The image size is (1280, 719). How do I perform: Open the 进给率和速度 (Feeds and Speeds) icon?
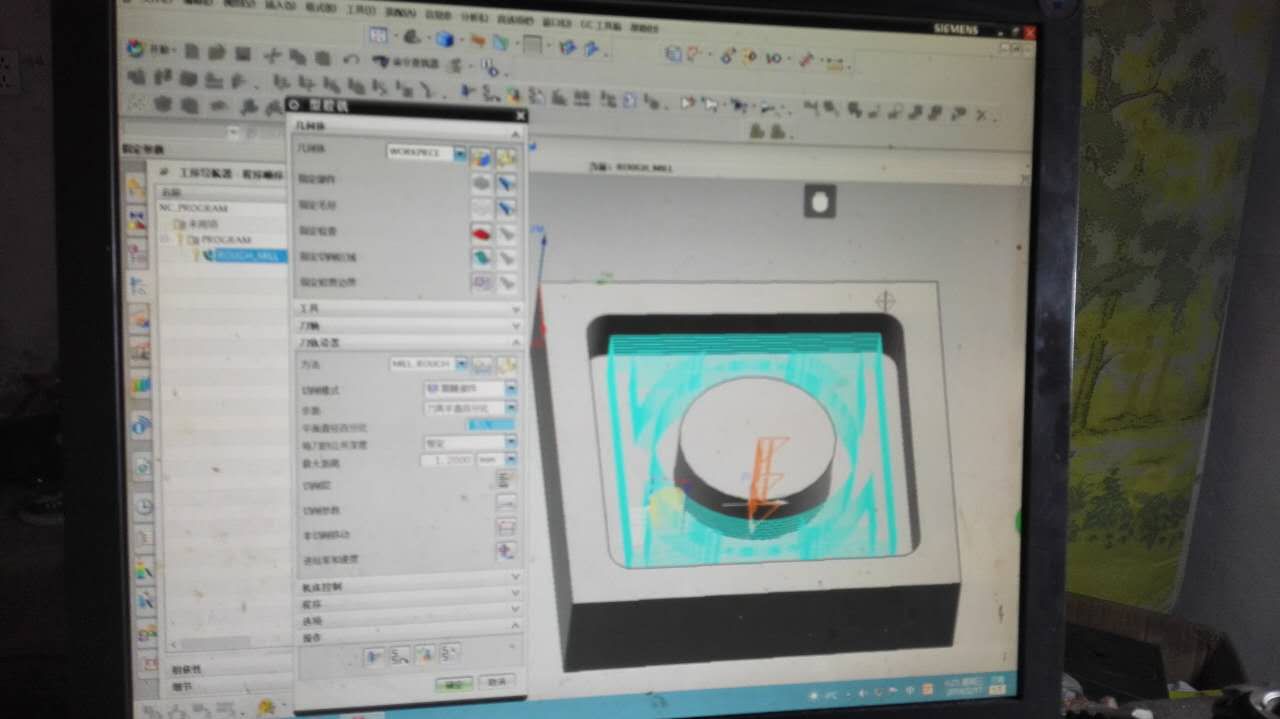(506, 551)
